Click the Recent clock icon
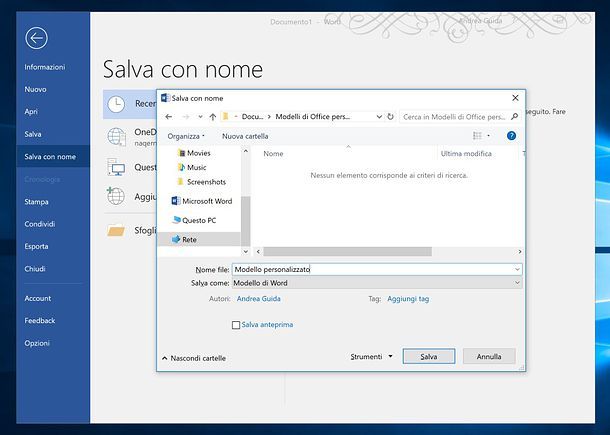 point(116,104)
